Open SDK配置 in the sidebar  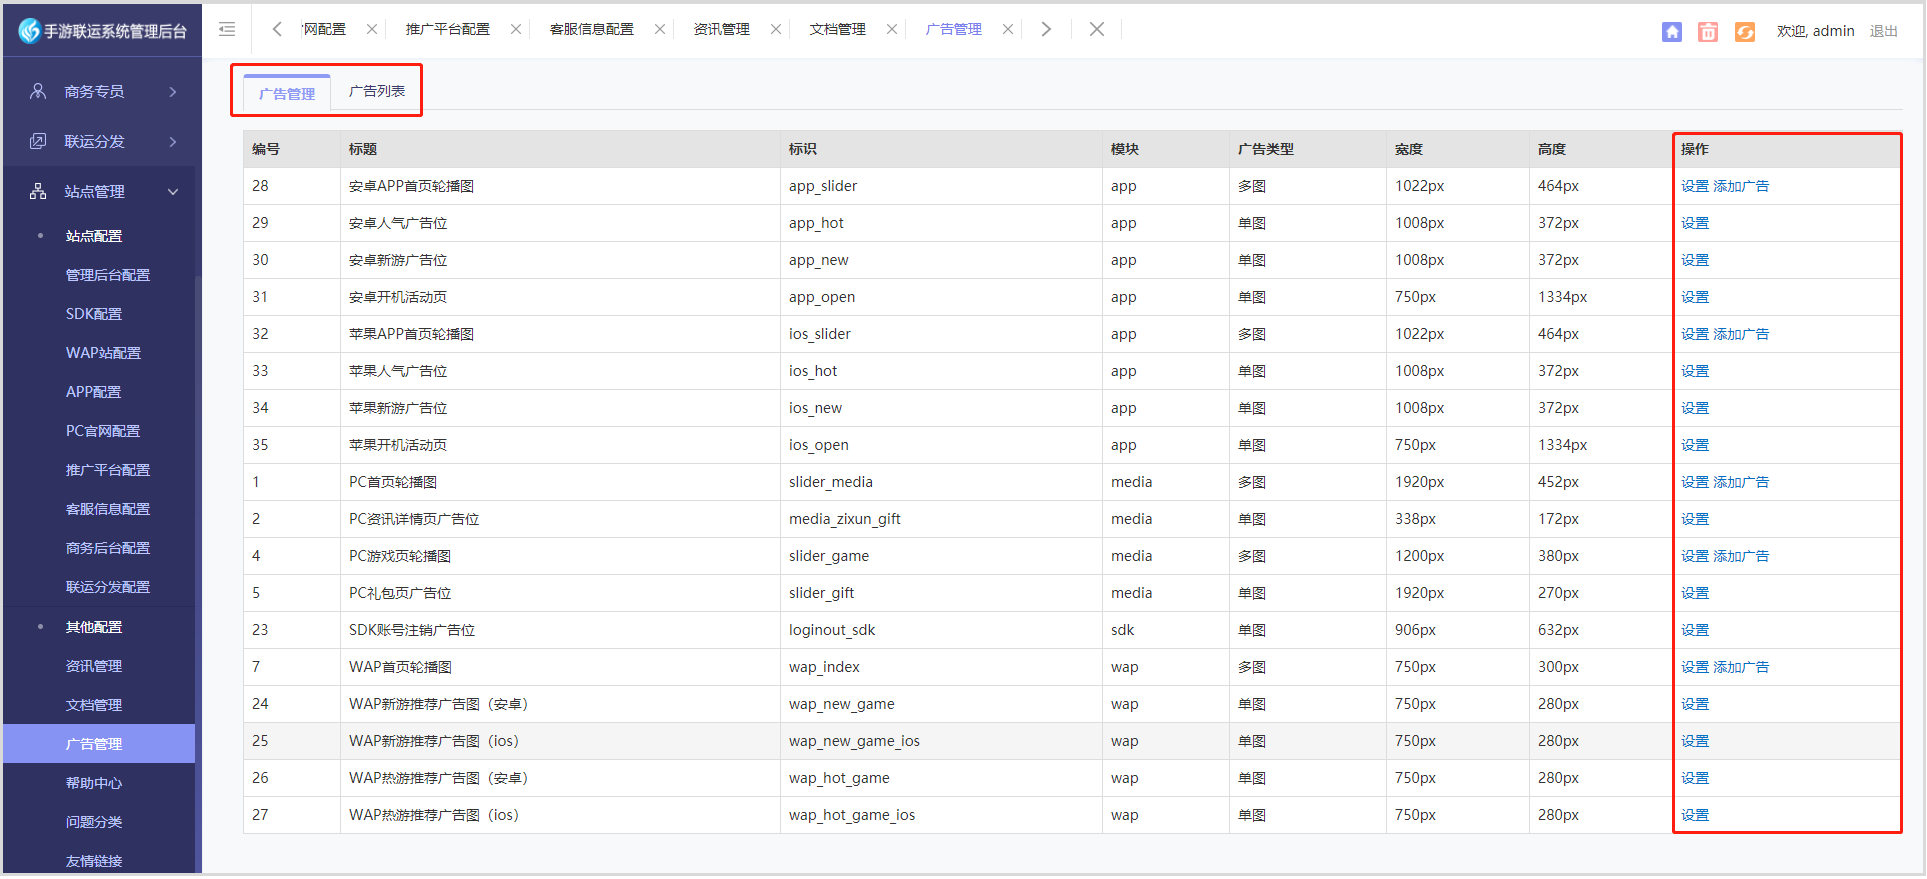94,314
